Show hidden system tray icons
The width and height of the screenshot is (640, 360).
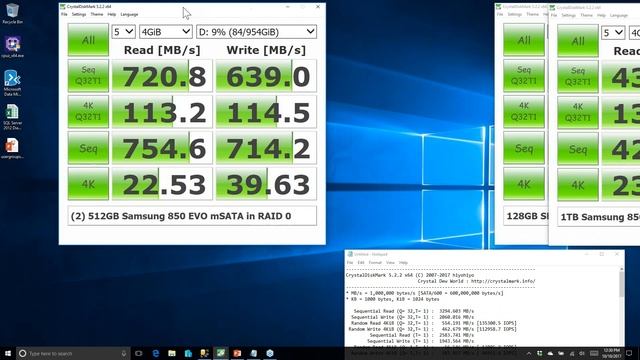click(529, 353)
